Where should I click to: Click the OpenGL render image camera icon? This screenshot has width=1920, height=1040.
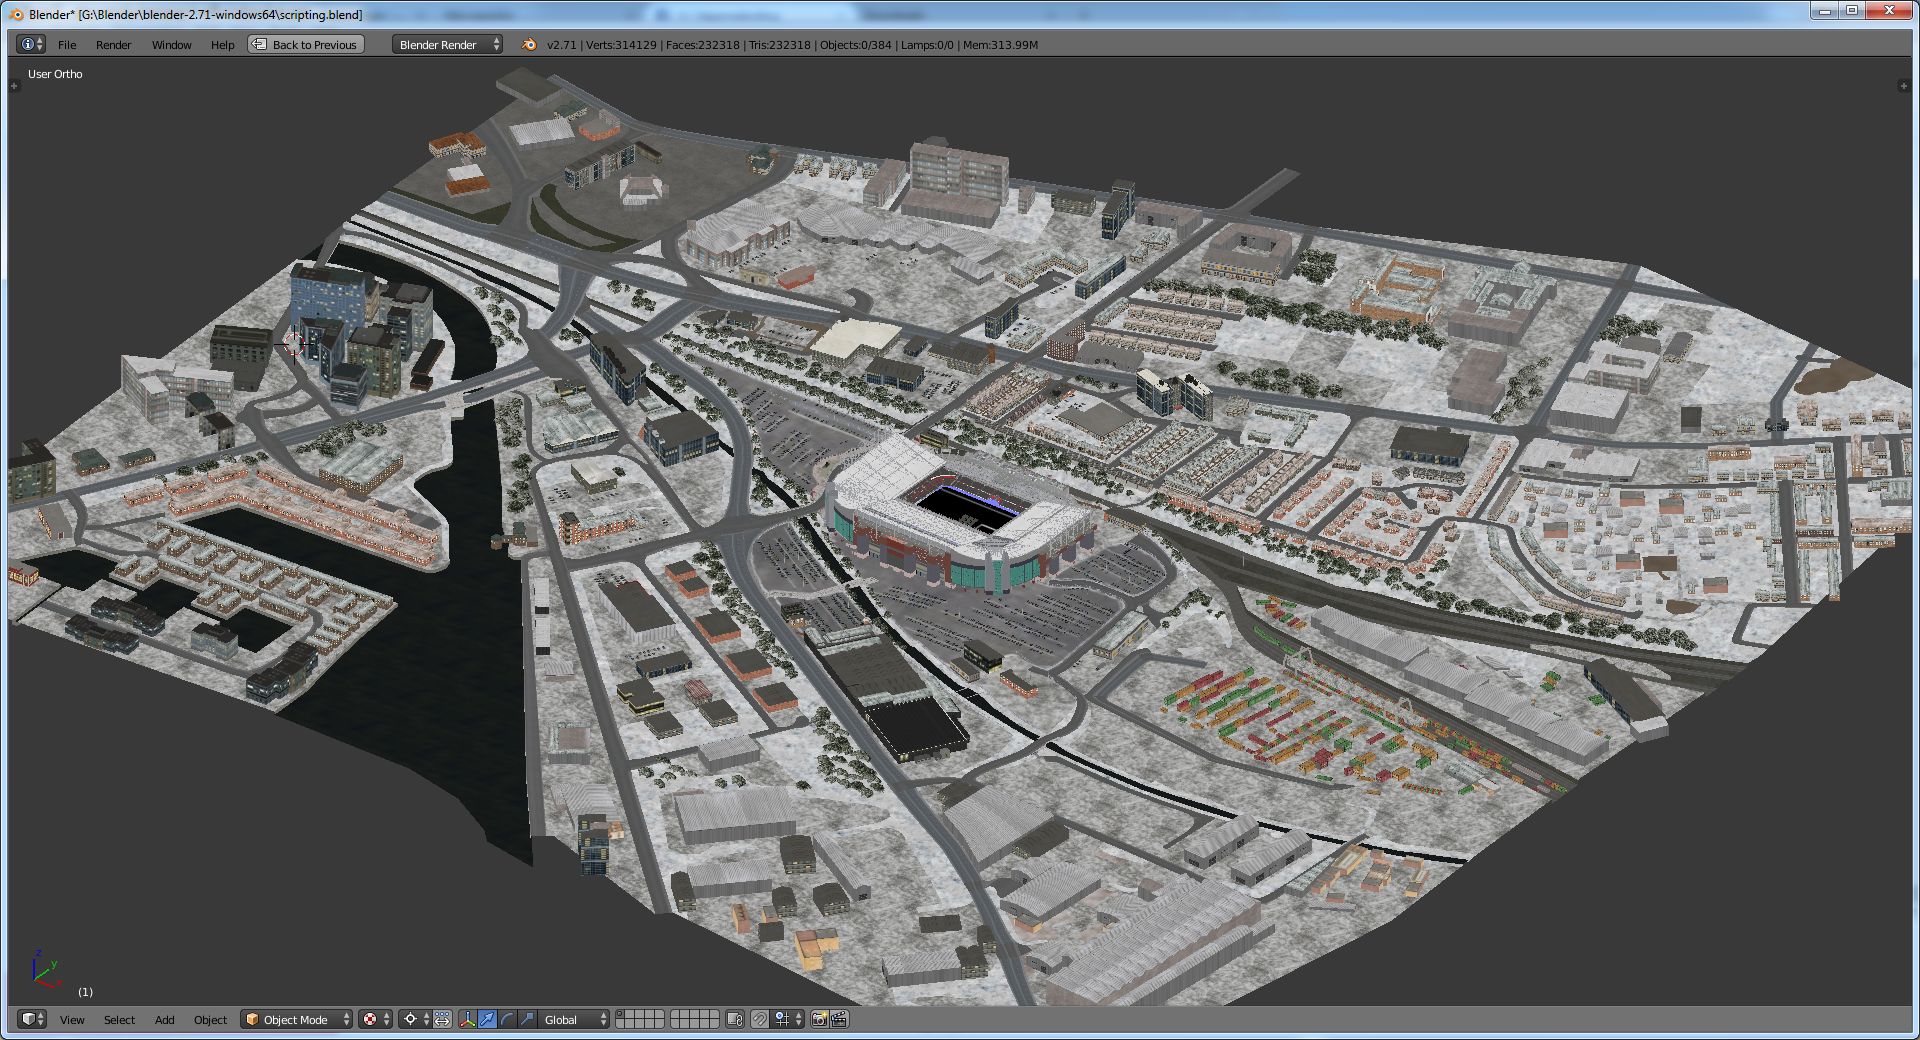(x=819, y=1019)
